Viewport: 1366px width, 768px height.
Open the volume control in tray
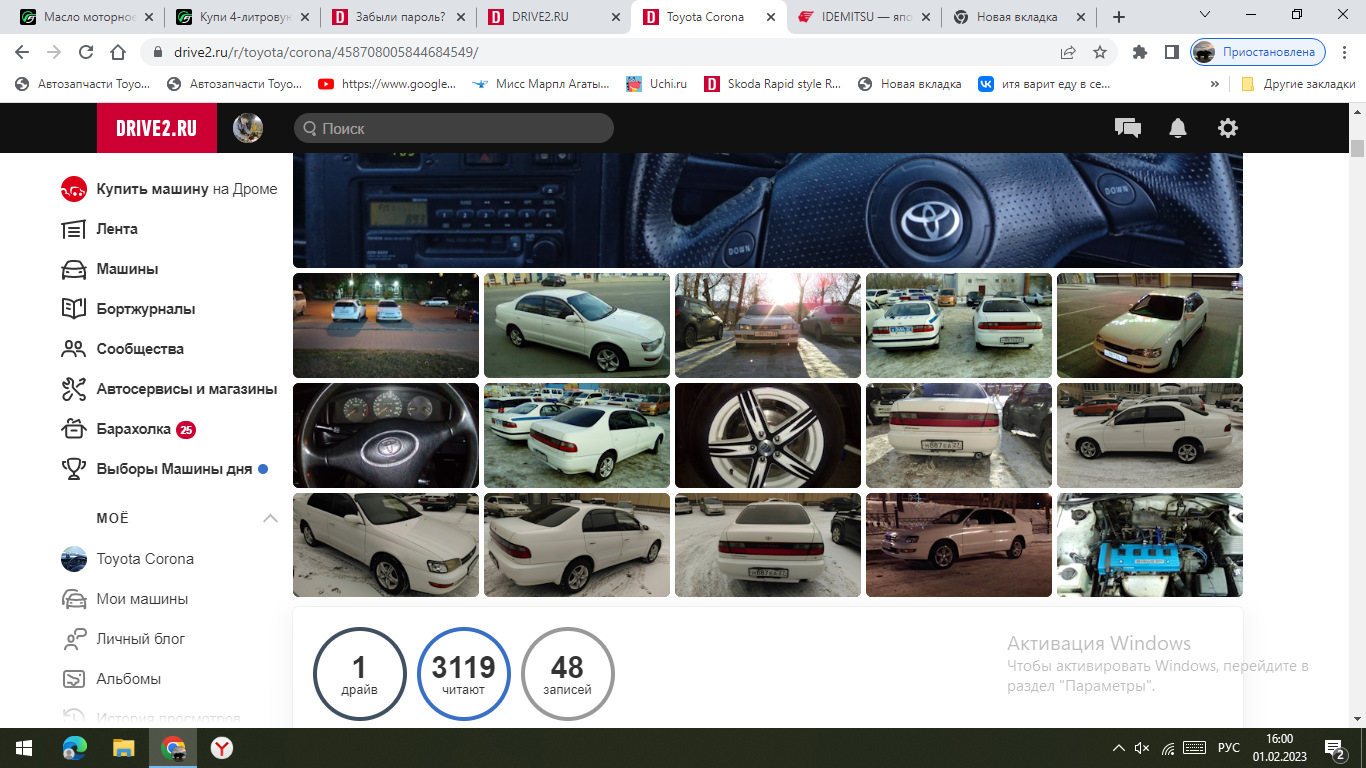pyautogui.click(x=1143, y=748)
